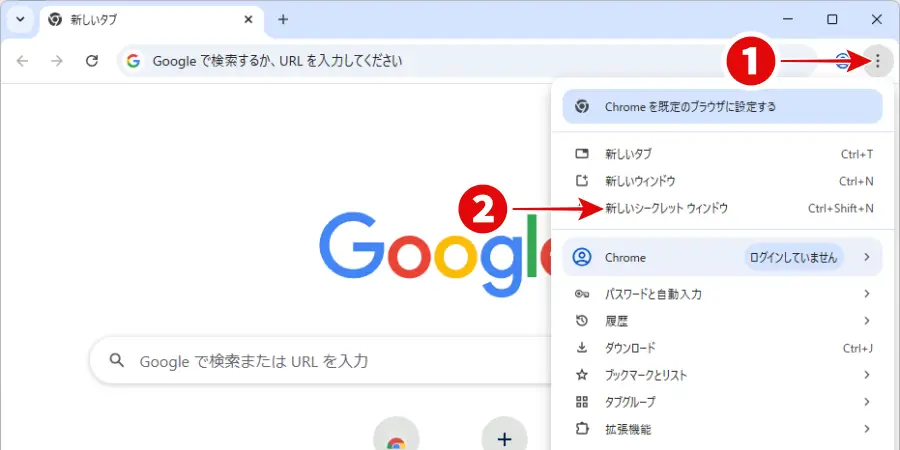Screen dimensions: 900x450
Task: Expand パスワードと自動入力 submenu arrow
Action: point(867,294)
